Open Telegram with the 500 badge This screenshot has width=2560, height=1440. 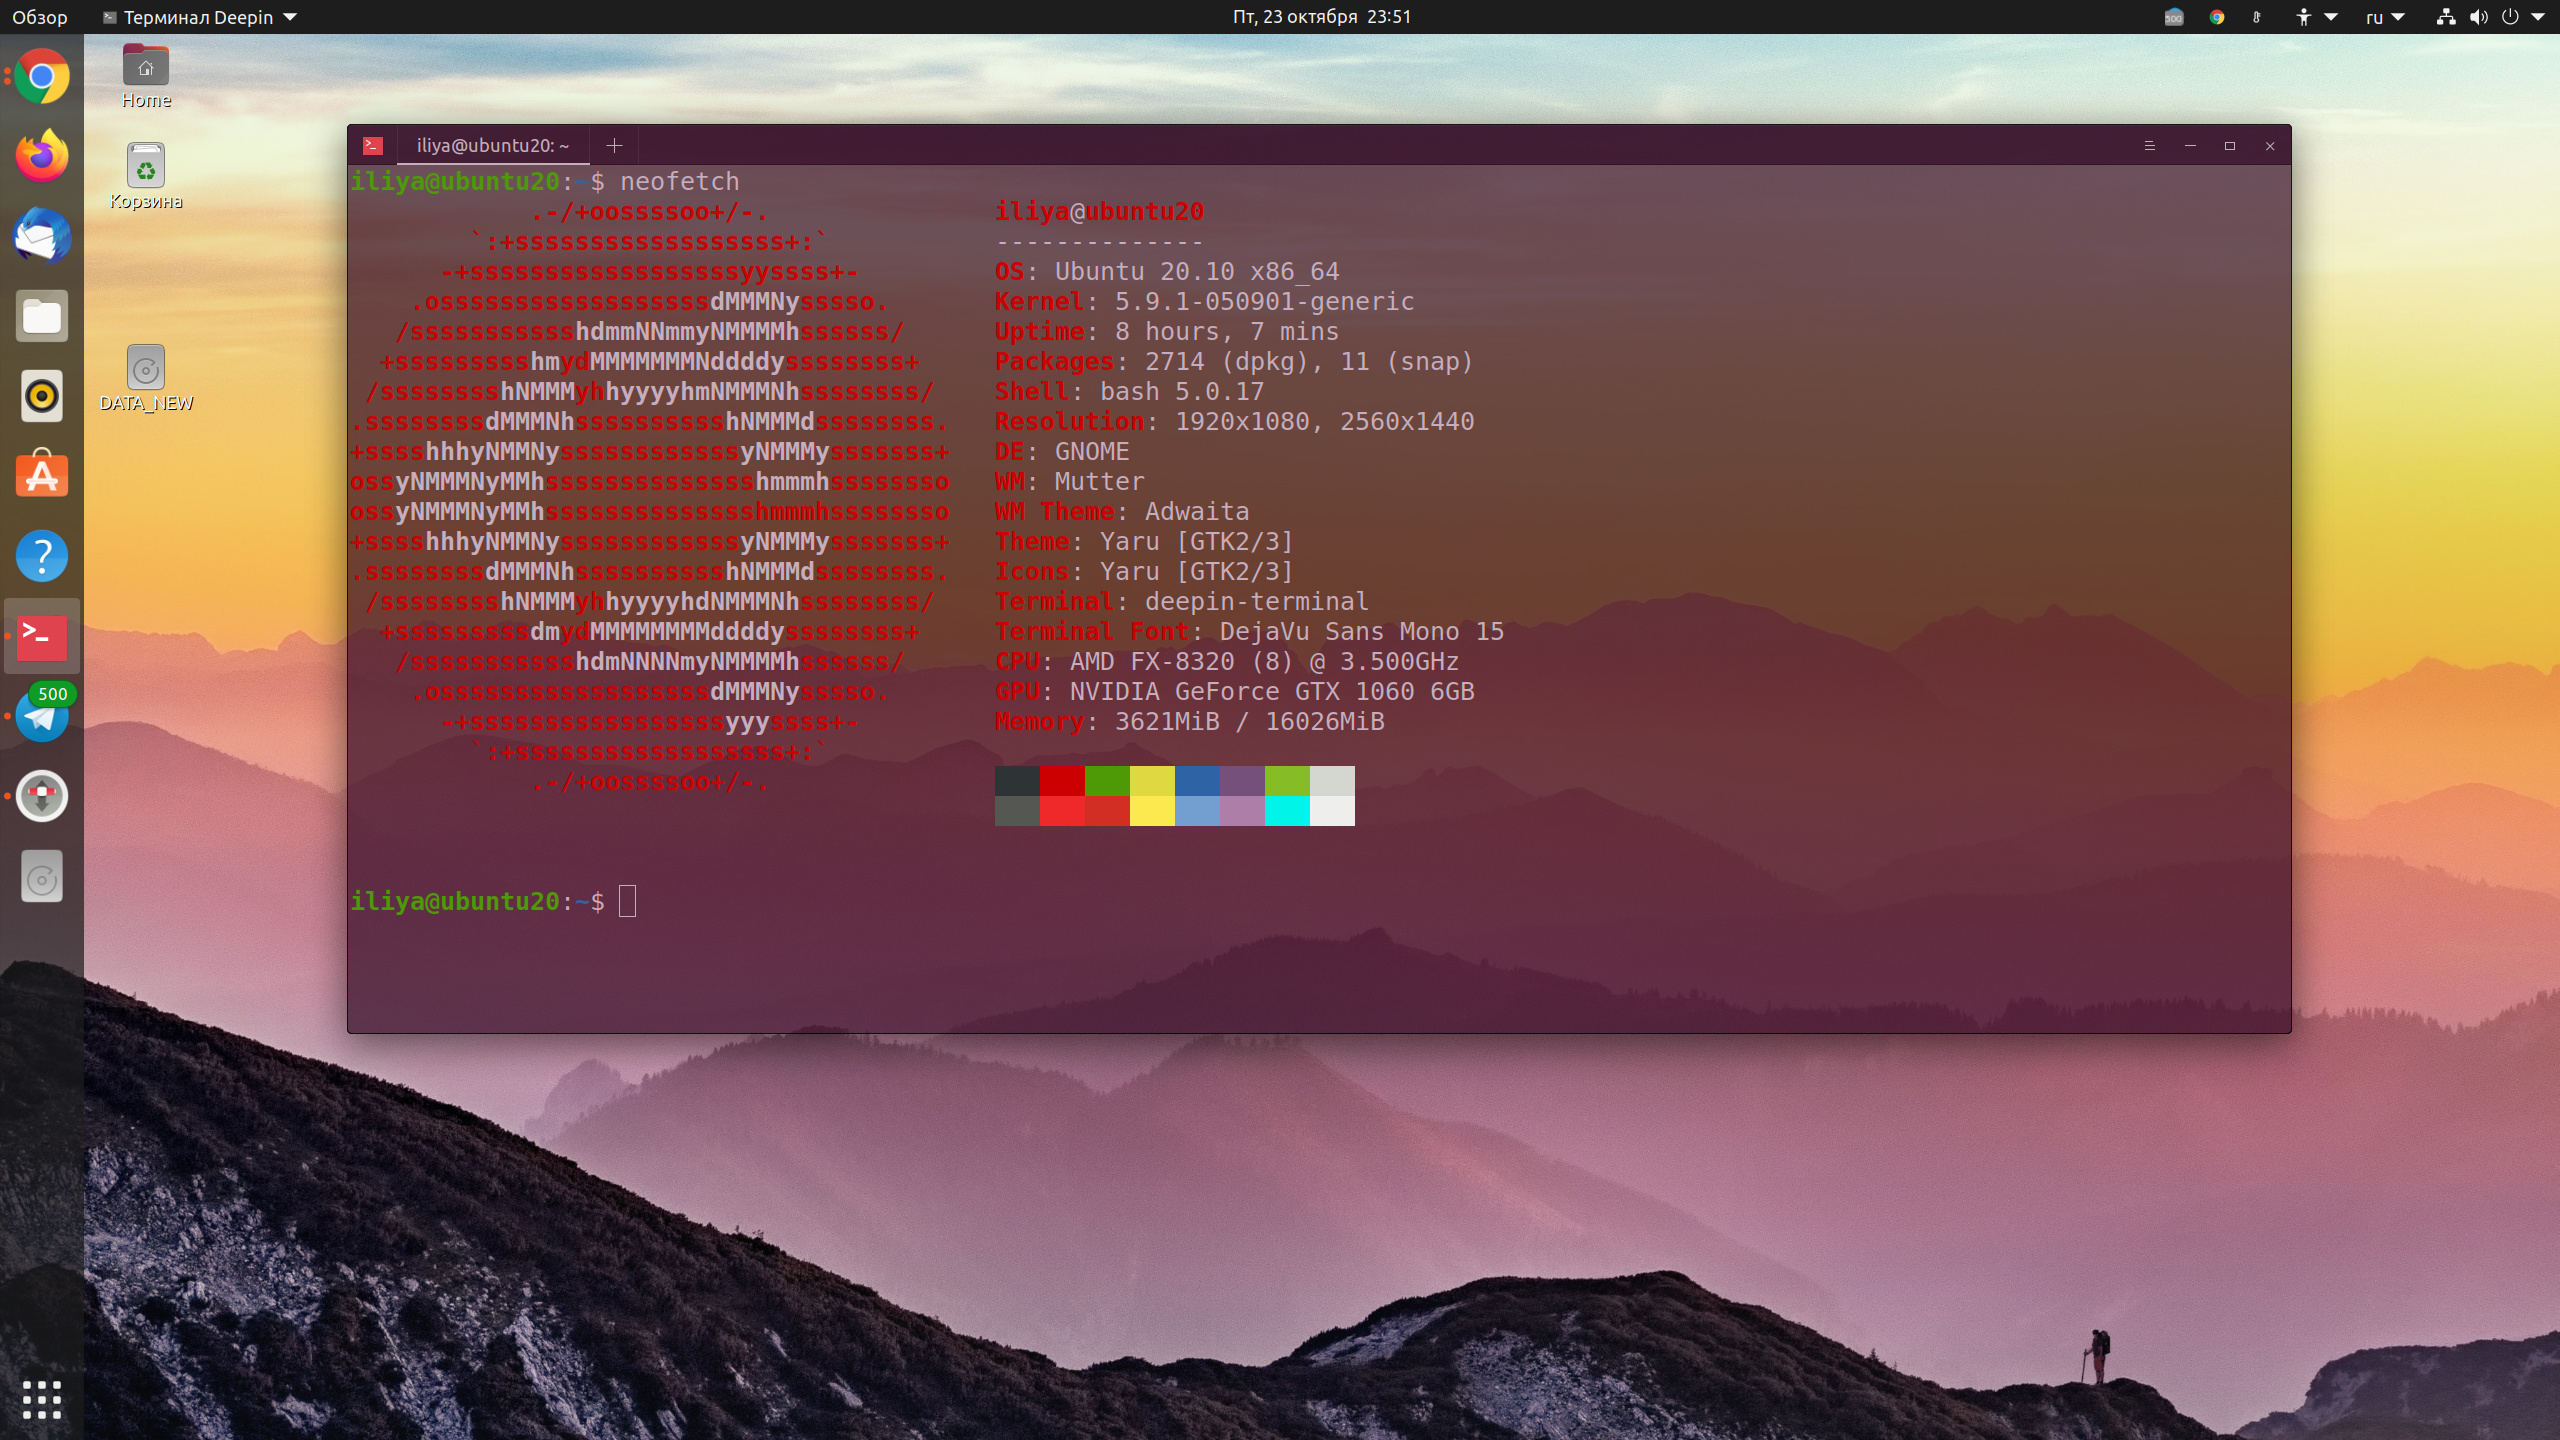[42, 714]
